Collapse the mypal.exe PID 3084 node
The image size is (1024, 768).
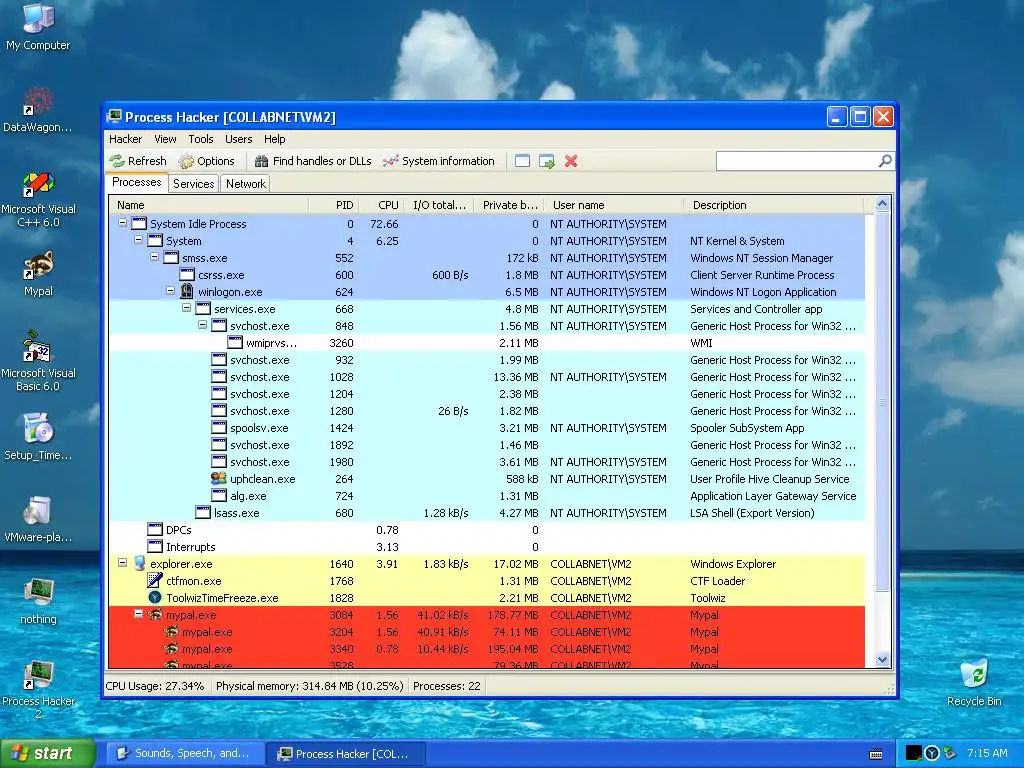click(138, 613)
